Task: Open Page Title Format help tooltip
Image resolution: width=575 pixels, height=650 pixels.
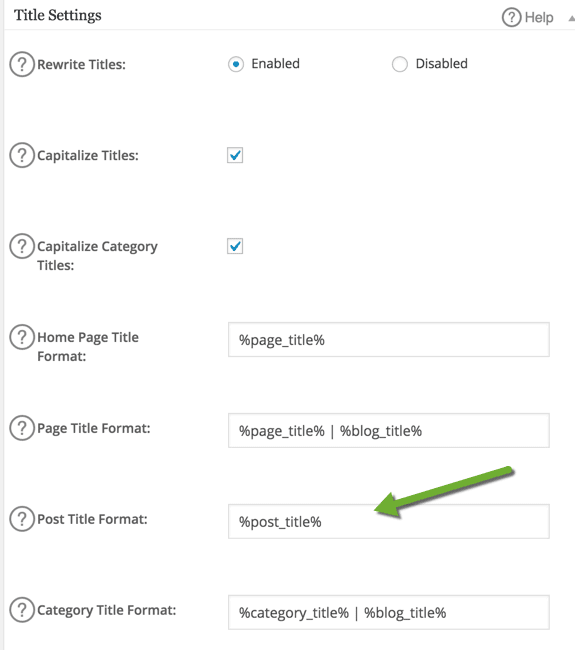Action: 22,428
